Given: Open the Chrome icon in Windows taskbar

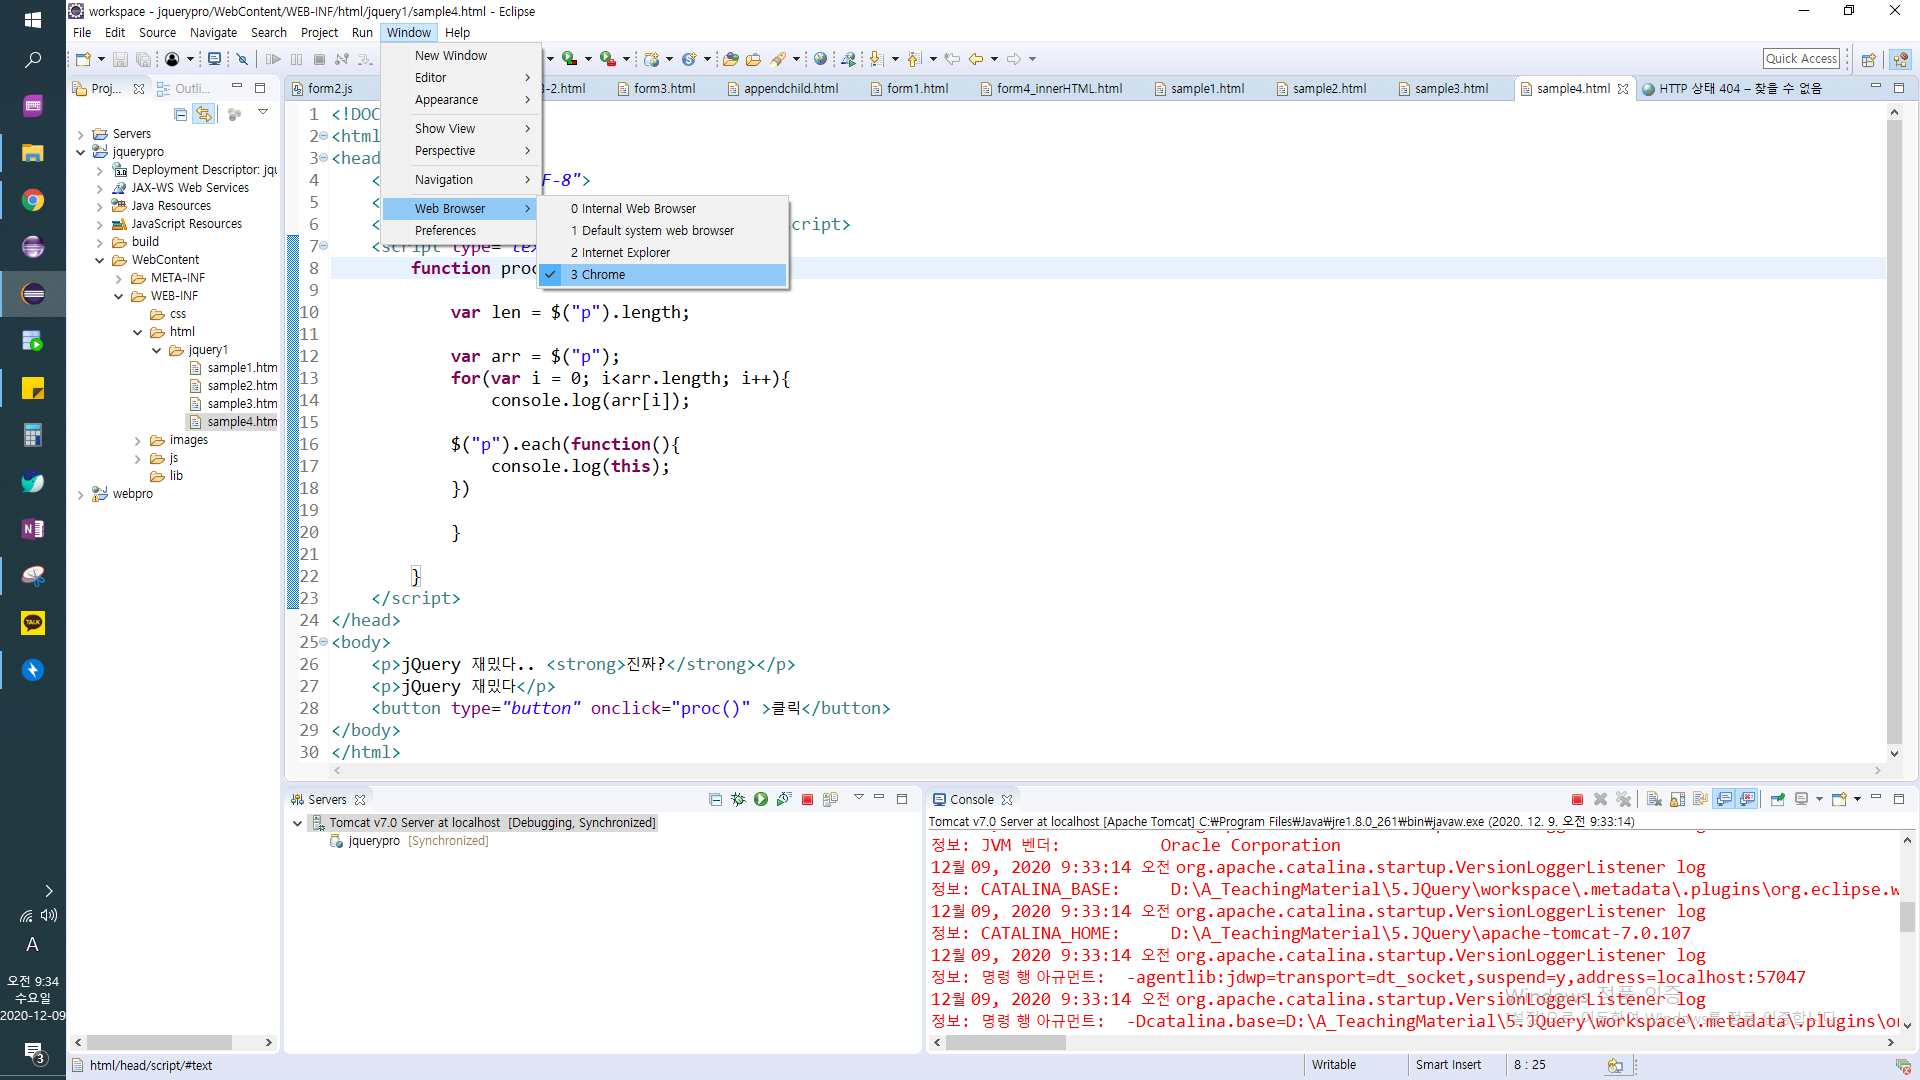Looking at the screenshot, I should coord(33,200).
